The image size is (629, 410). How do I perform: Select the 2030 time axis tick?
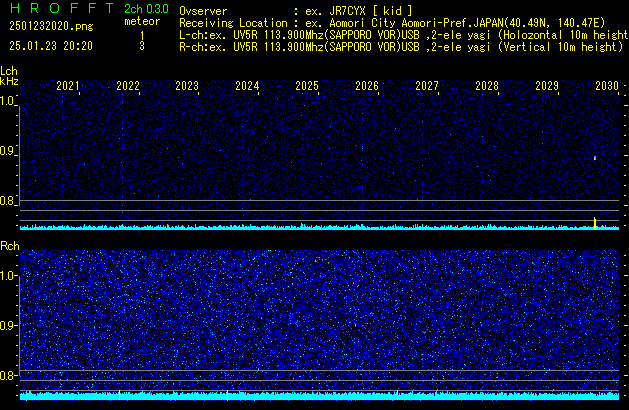(607, 86)
